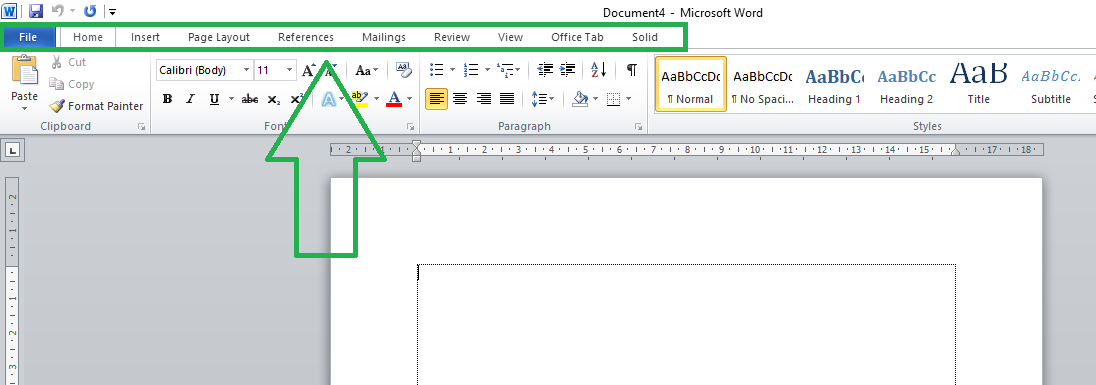Click the Format Painter button
This screenshot has width=1096, height=385.
tap(96, 106)
